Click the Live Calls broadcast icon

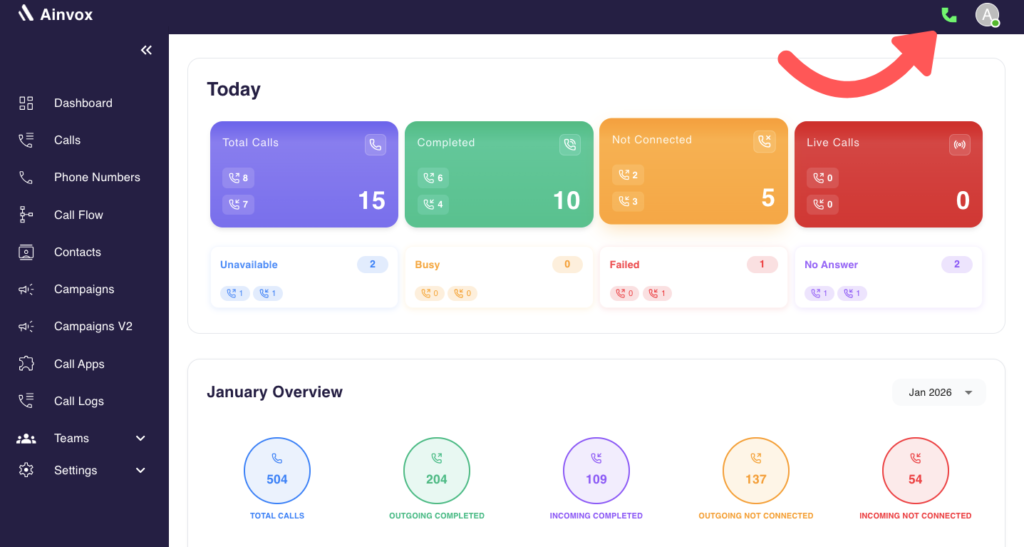pyautogui.click(x=959, y=144)
